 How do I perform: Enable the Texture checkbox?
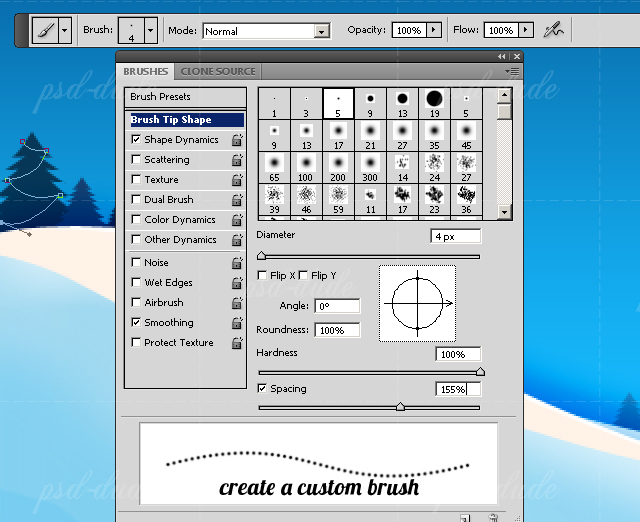click(136, 179)
